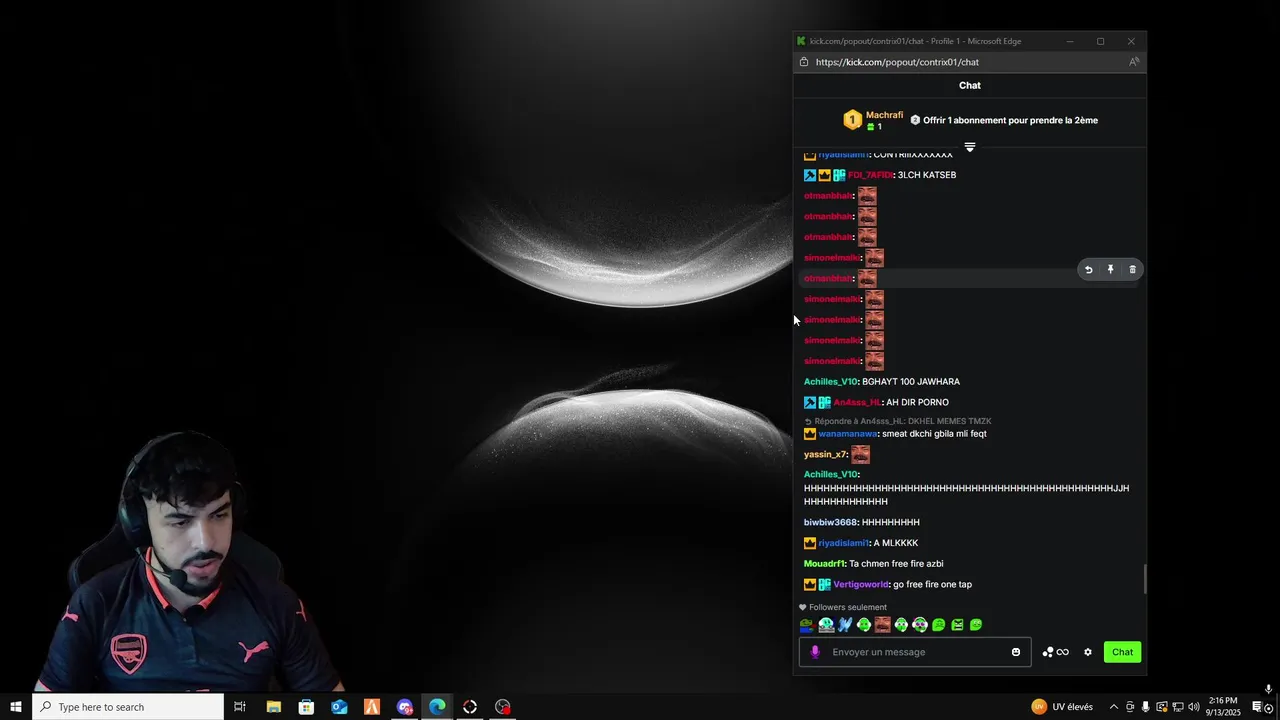Click the reply icon on the hovered message

(x=1088, y=269)
